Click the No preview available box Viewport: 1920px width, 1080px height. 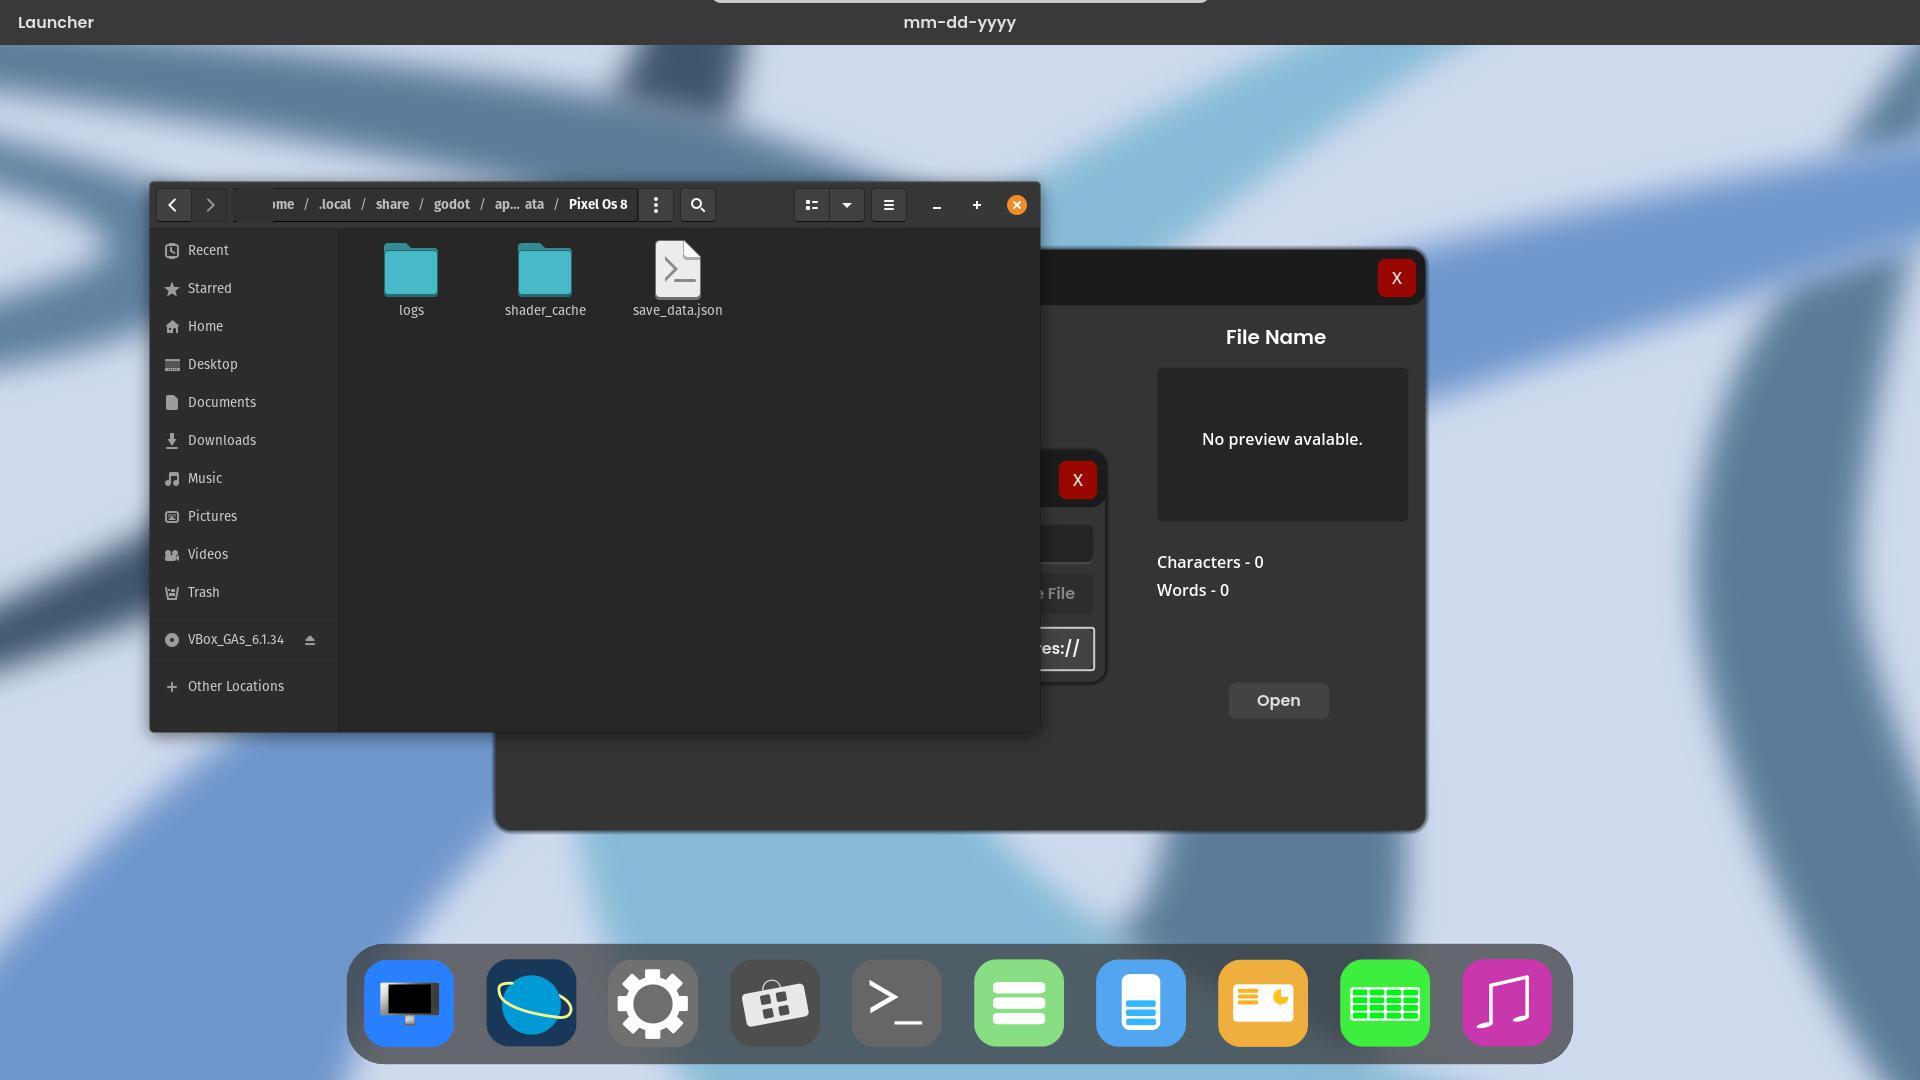[x=1282, y=444]
